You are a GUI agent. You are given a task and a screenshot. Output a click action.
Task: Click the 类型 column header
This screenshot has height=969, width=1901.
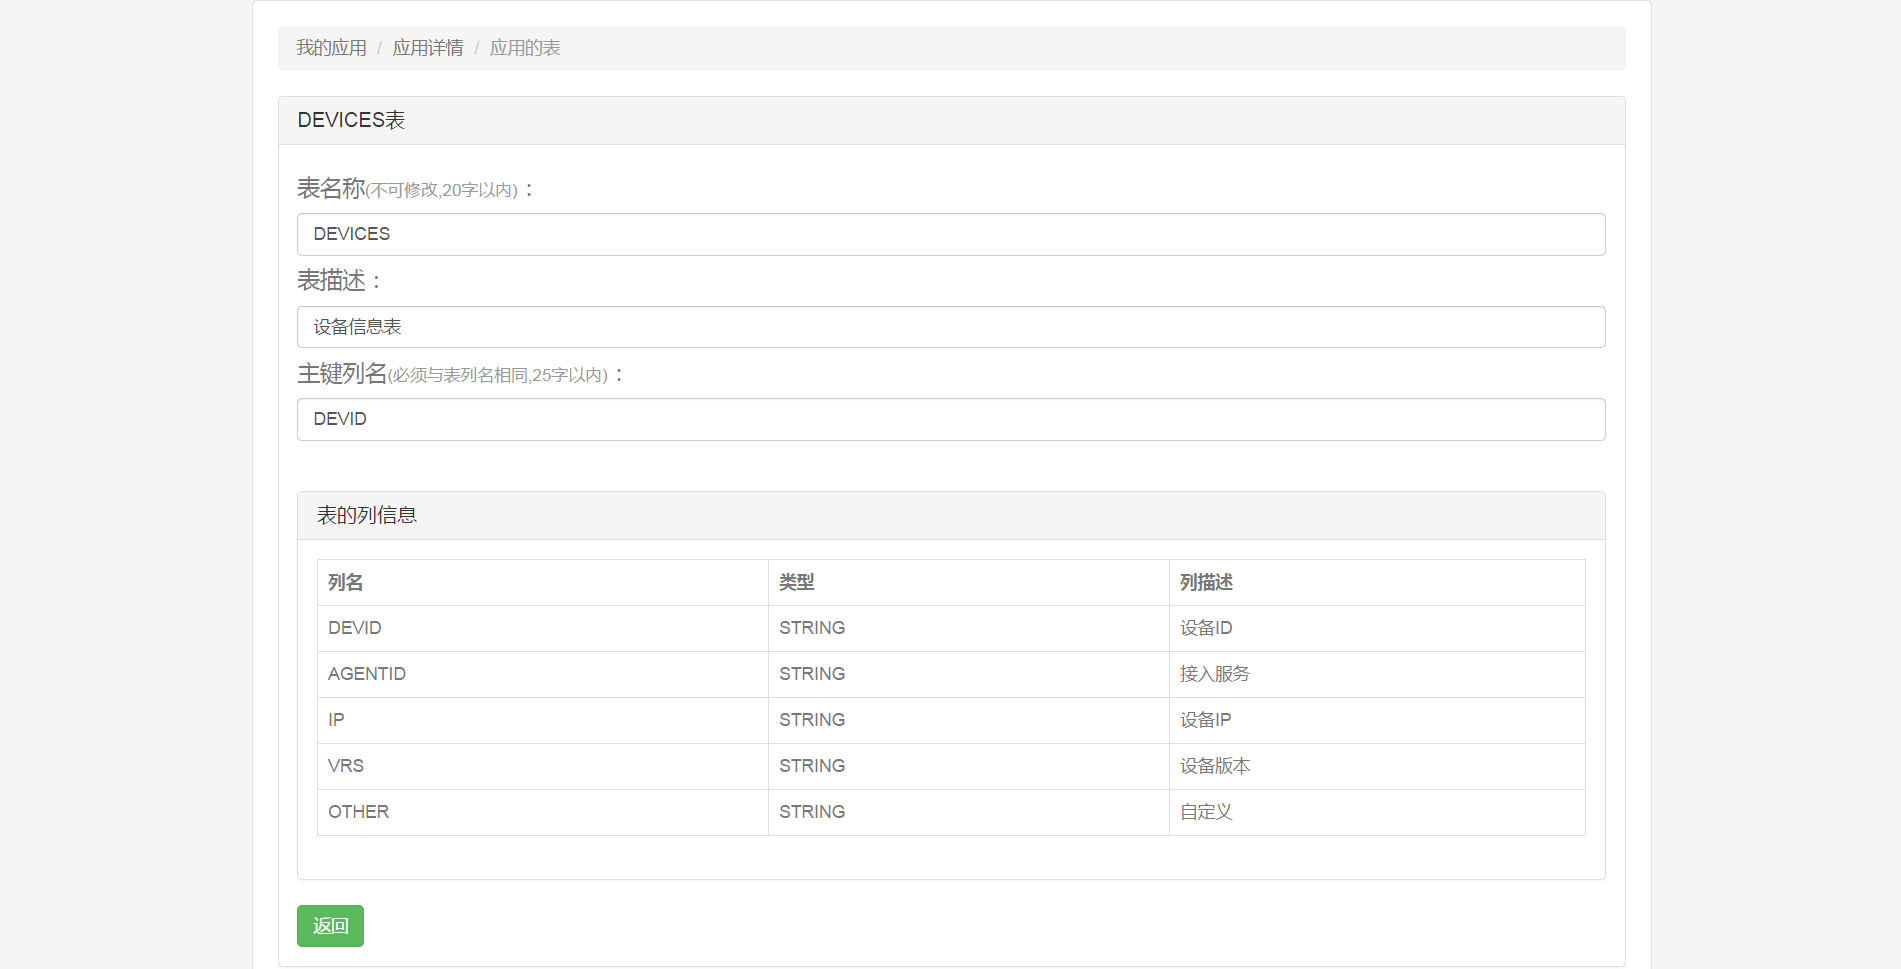click(x=797, y=582)
